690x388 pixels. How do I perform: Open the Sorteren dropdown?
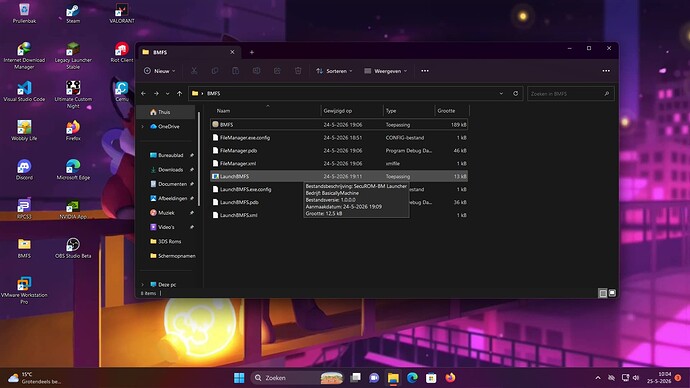334,71
